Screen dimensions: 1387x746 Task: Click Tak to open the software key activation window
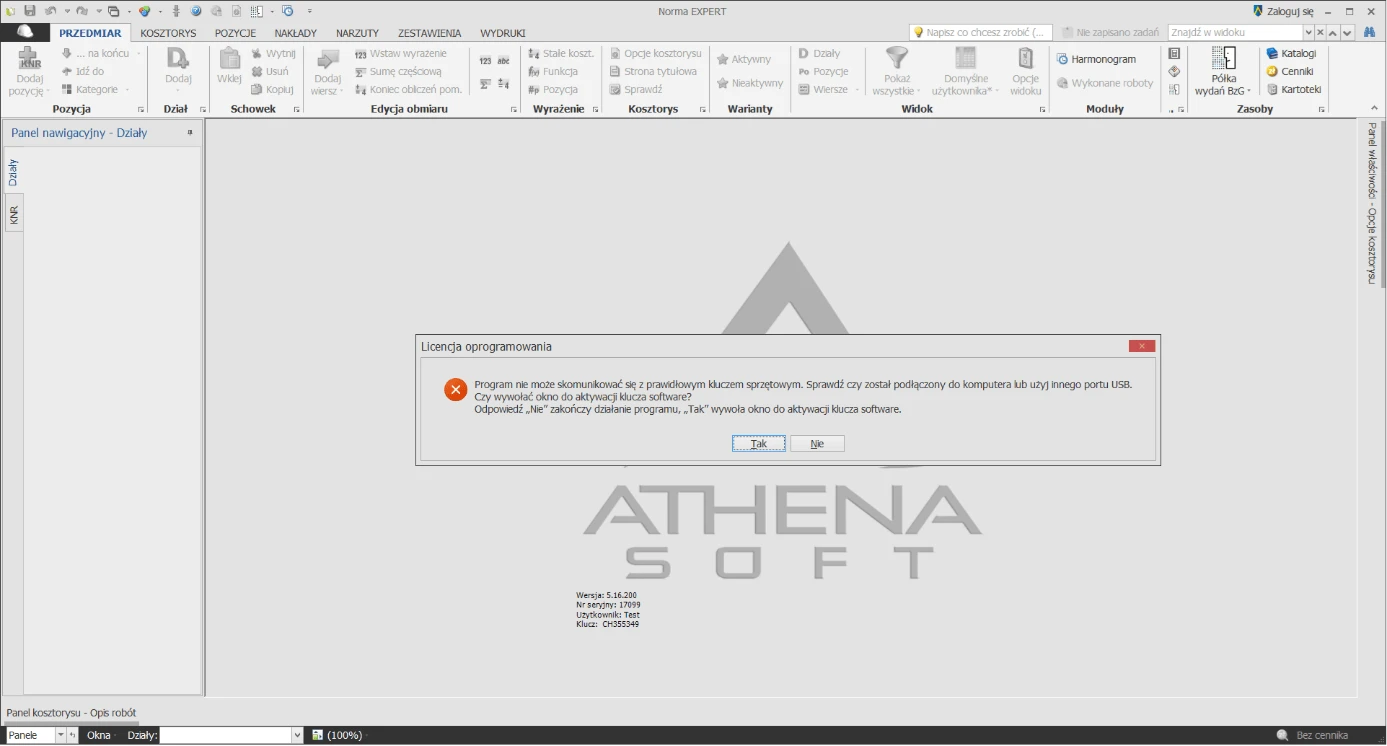pos(759,443)
